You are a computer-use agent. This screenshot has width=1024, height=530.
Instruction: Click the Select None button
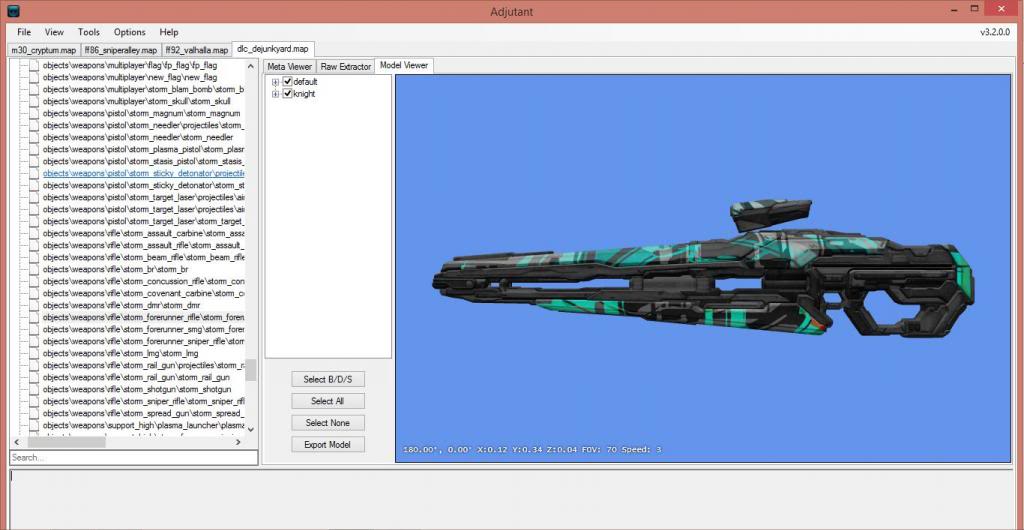tap(328, 422)
